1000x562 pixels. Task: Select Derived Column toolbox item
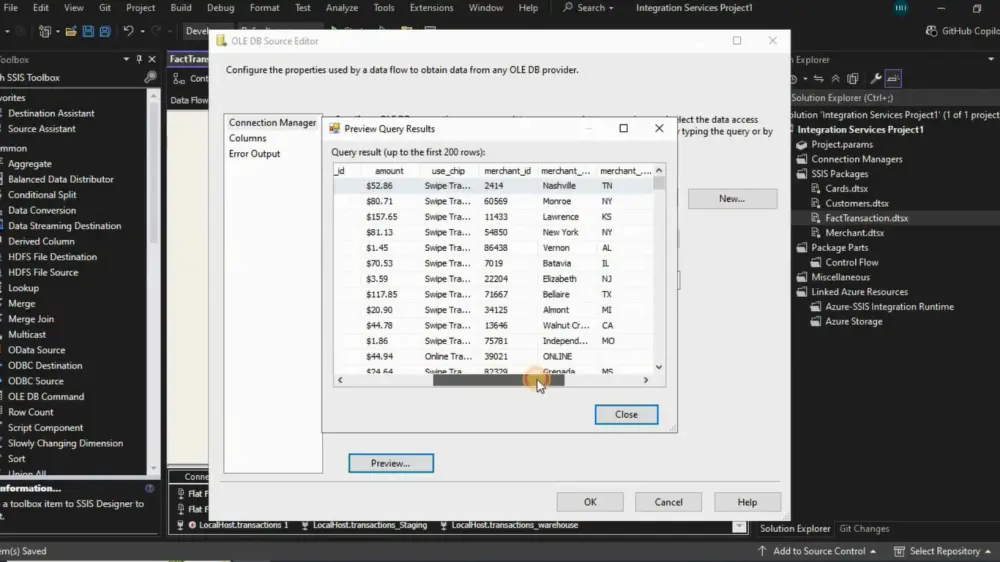(x=41, y=241)
